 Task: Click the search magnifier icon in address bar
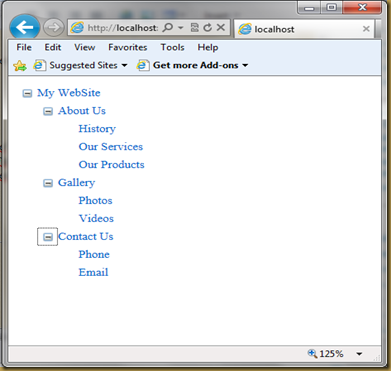[168, 28]
